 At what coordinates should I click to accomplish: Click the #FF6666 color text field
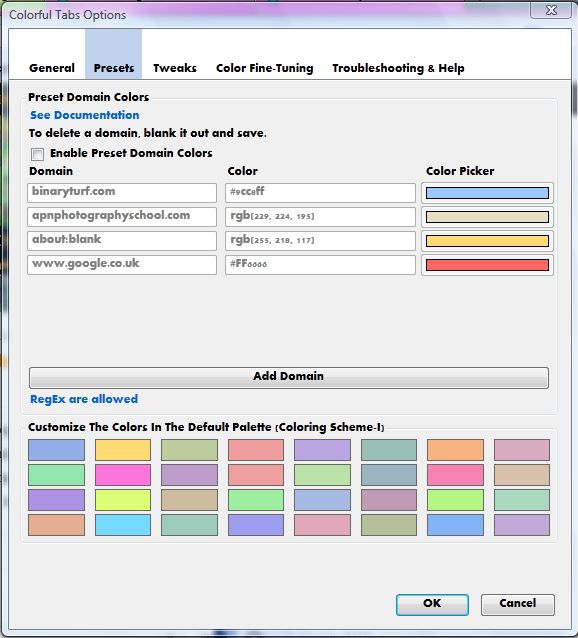tap(321, 265)
